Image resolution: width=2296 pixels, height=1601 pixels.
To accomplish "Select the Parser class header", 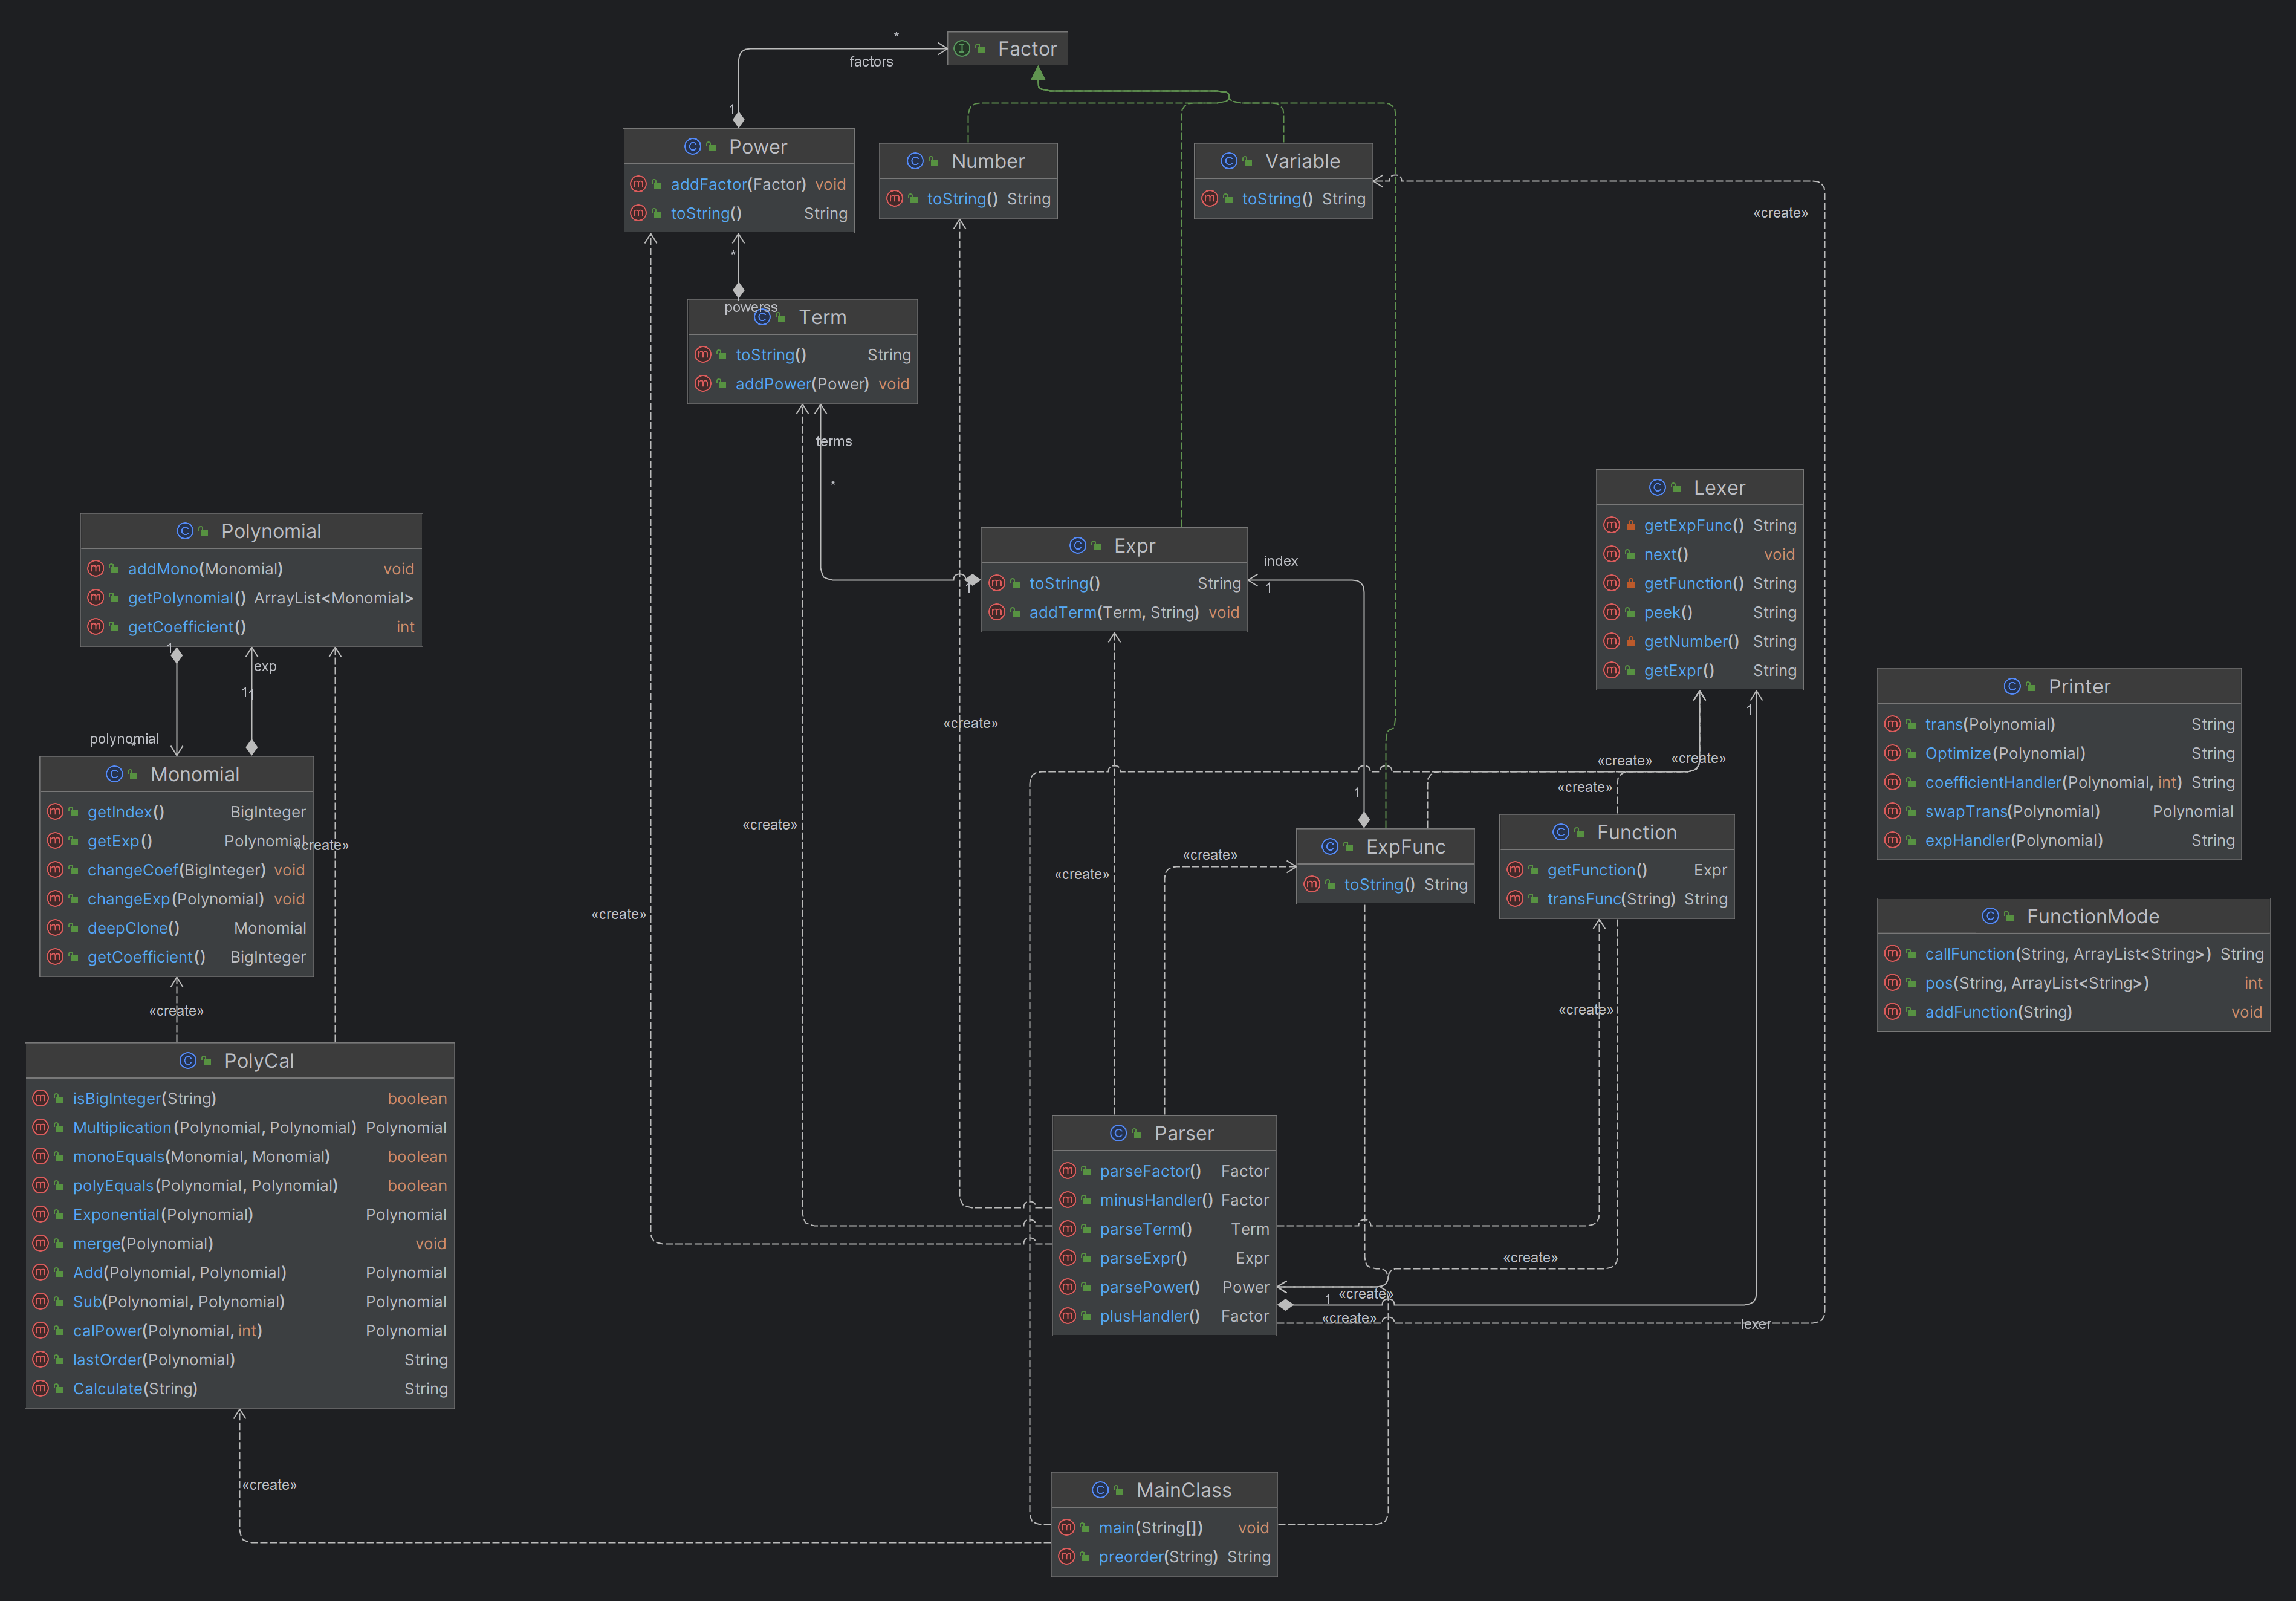I will 1164,1133.
